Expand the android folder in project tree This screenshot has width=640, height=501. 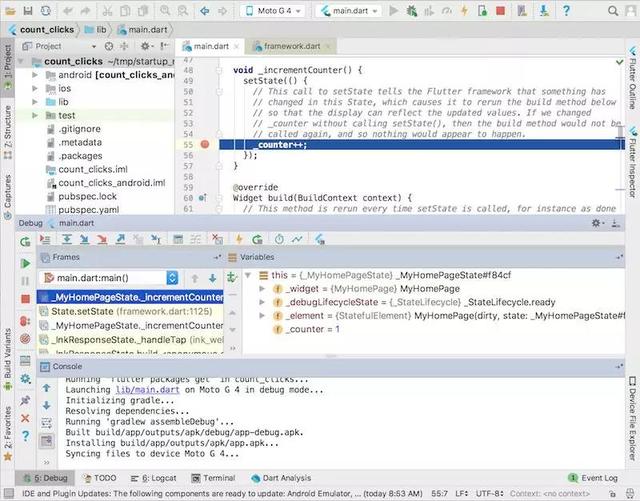(35, 75)
